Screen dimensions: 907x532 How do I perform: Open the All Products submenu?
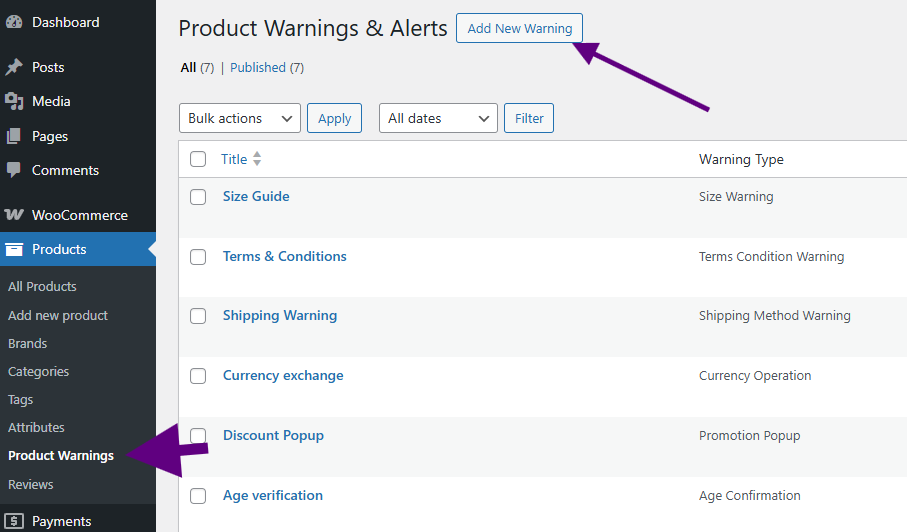(x=42, y=286)
